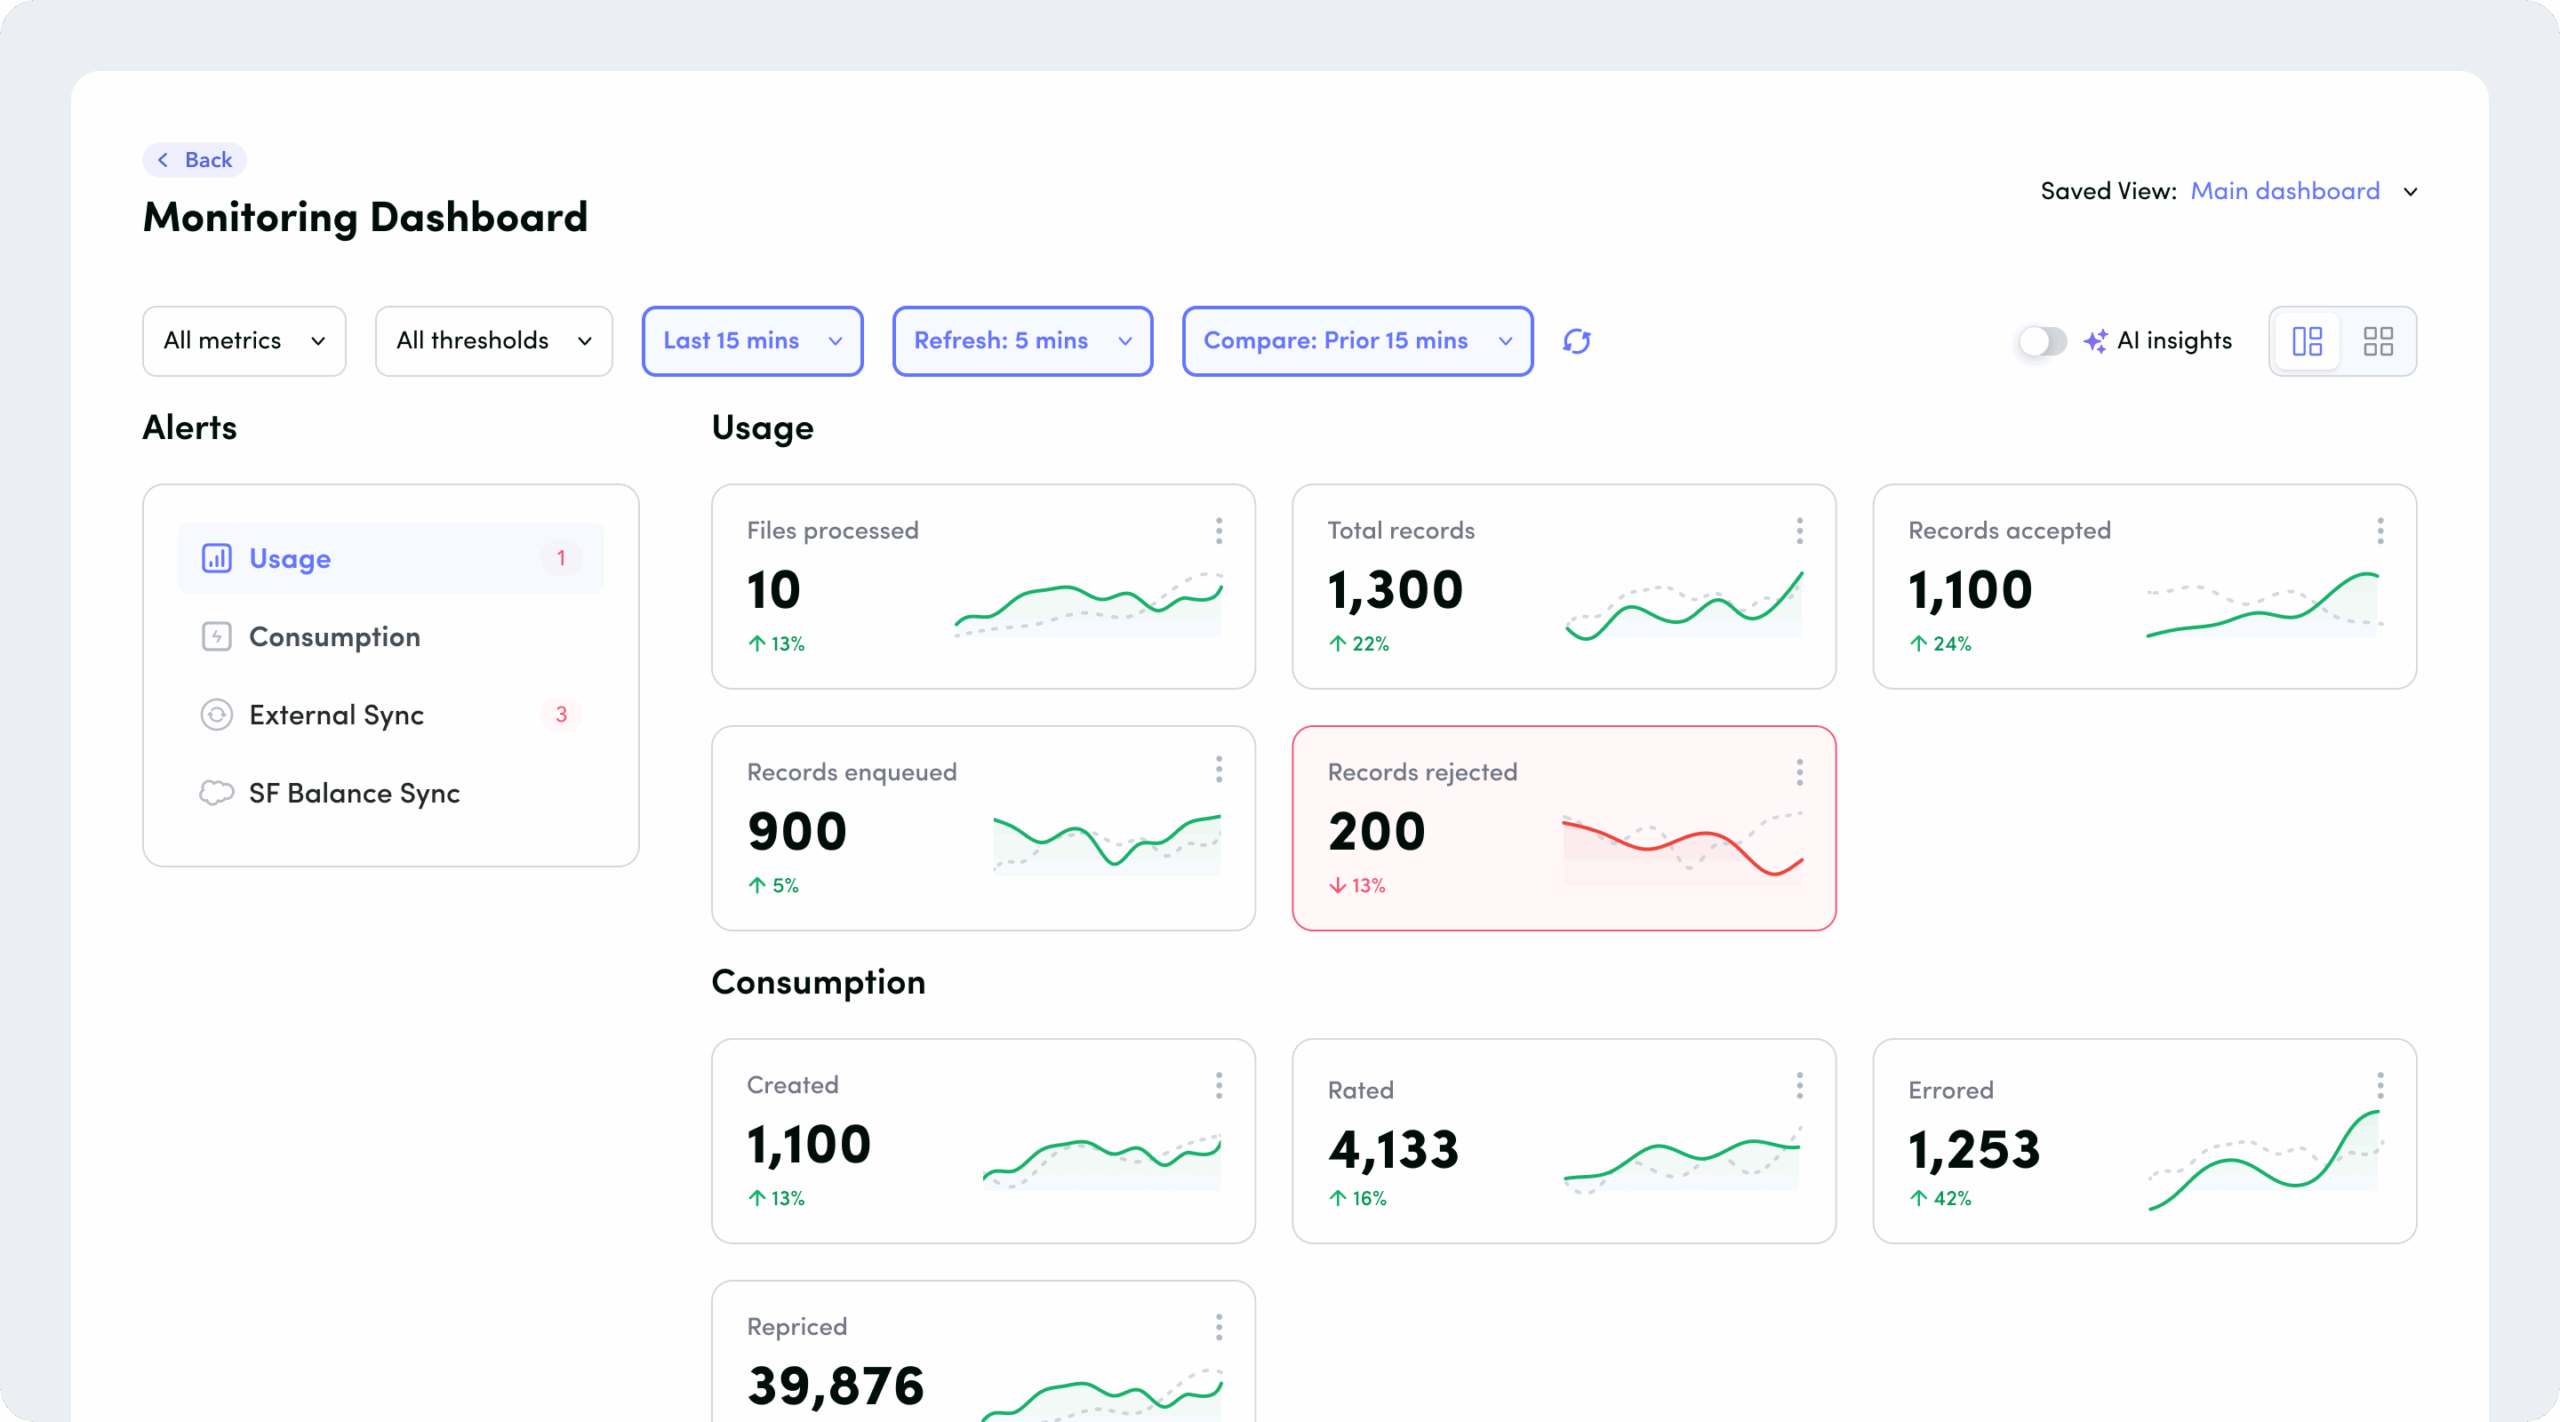Viewport: 2560px width, 1422px height.
Task: Switch to split panel layout view
Action: pos(2307,341)
